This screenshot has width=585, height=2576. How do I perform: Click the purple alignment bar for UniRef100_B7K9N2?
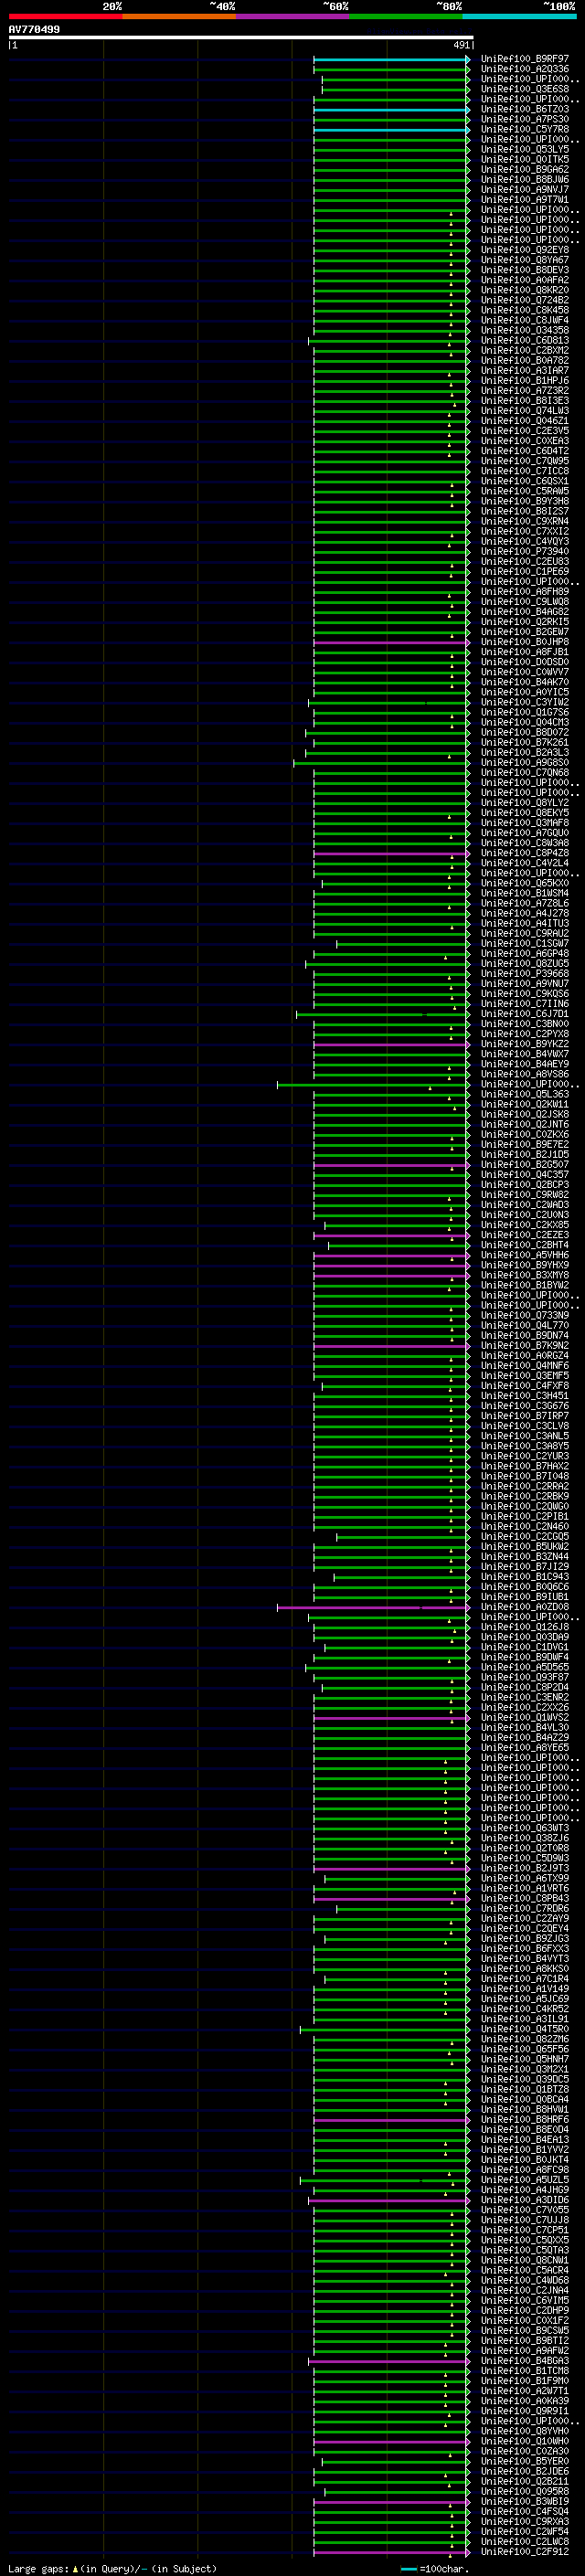pos(391,1346)
